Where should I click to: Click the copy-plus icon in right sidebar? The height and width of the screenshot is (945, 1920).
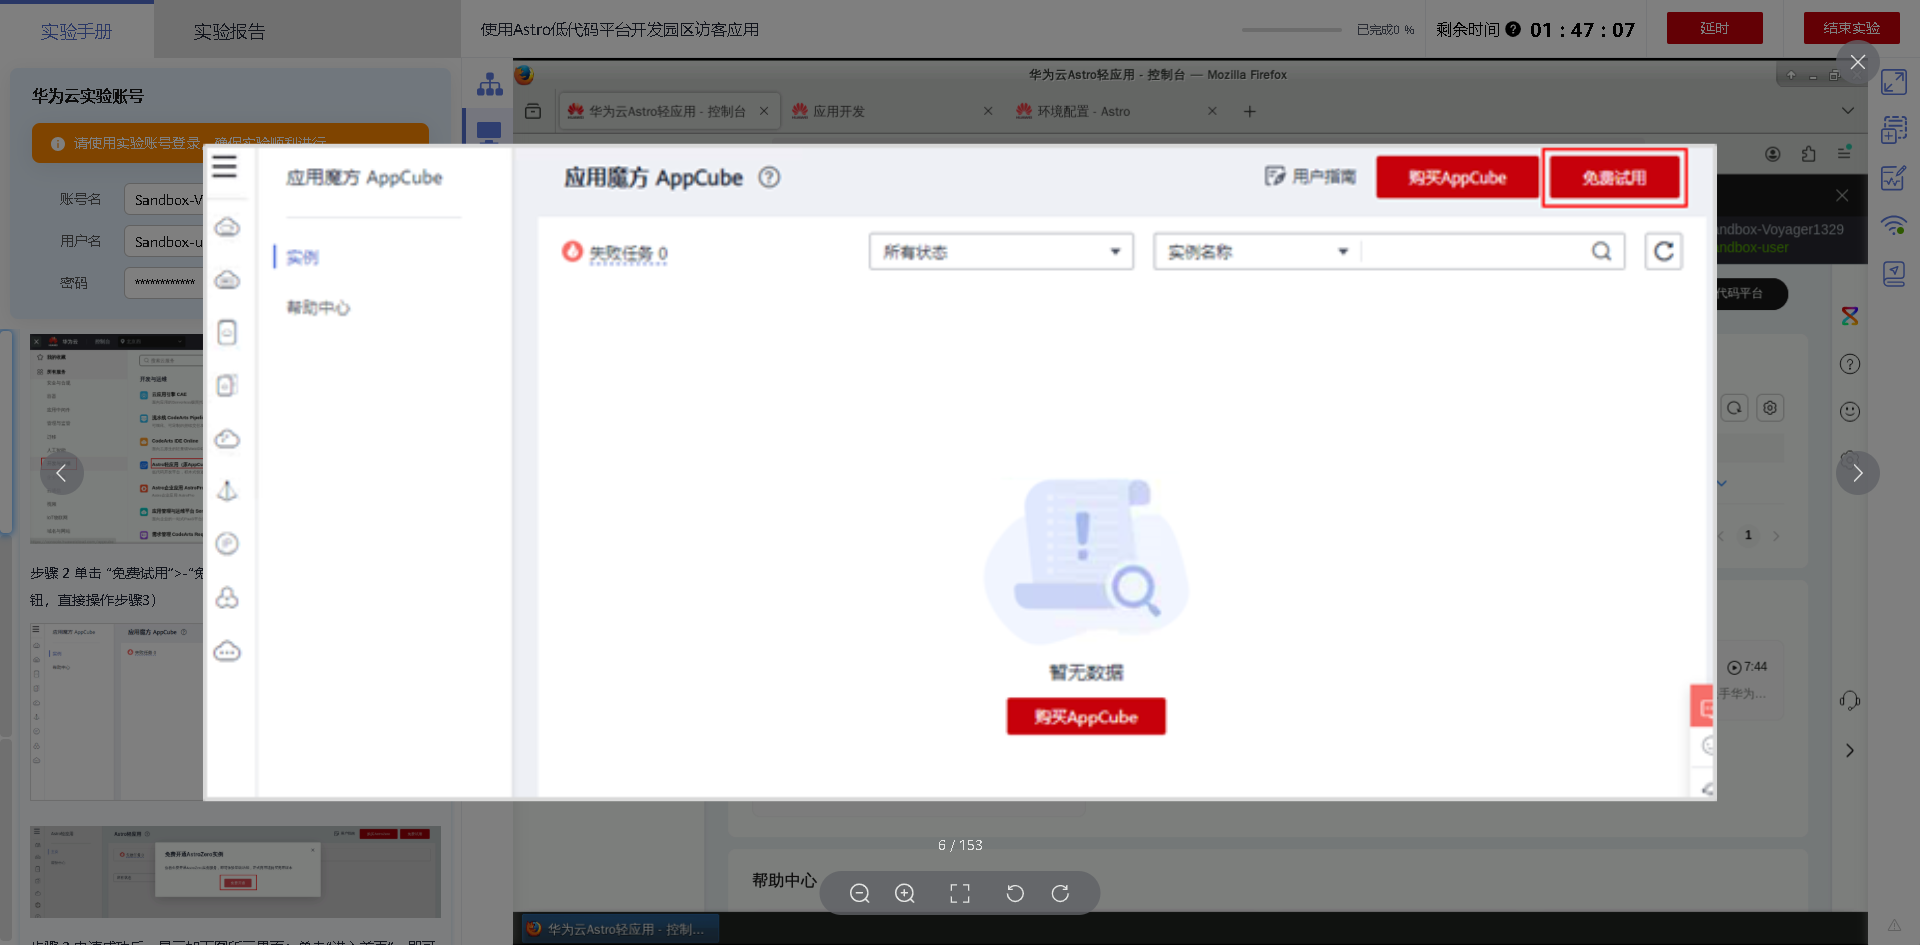[1894, 129]
